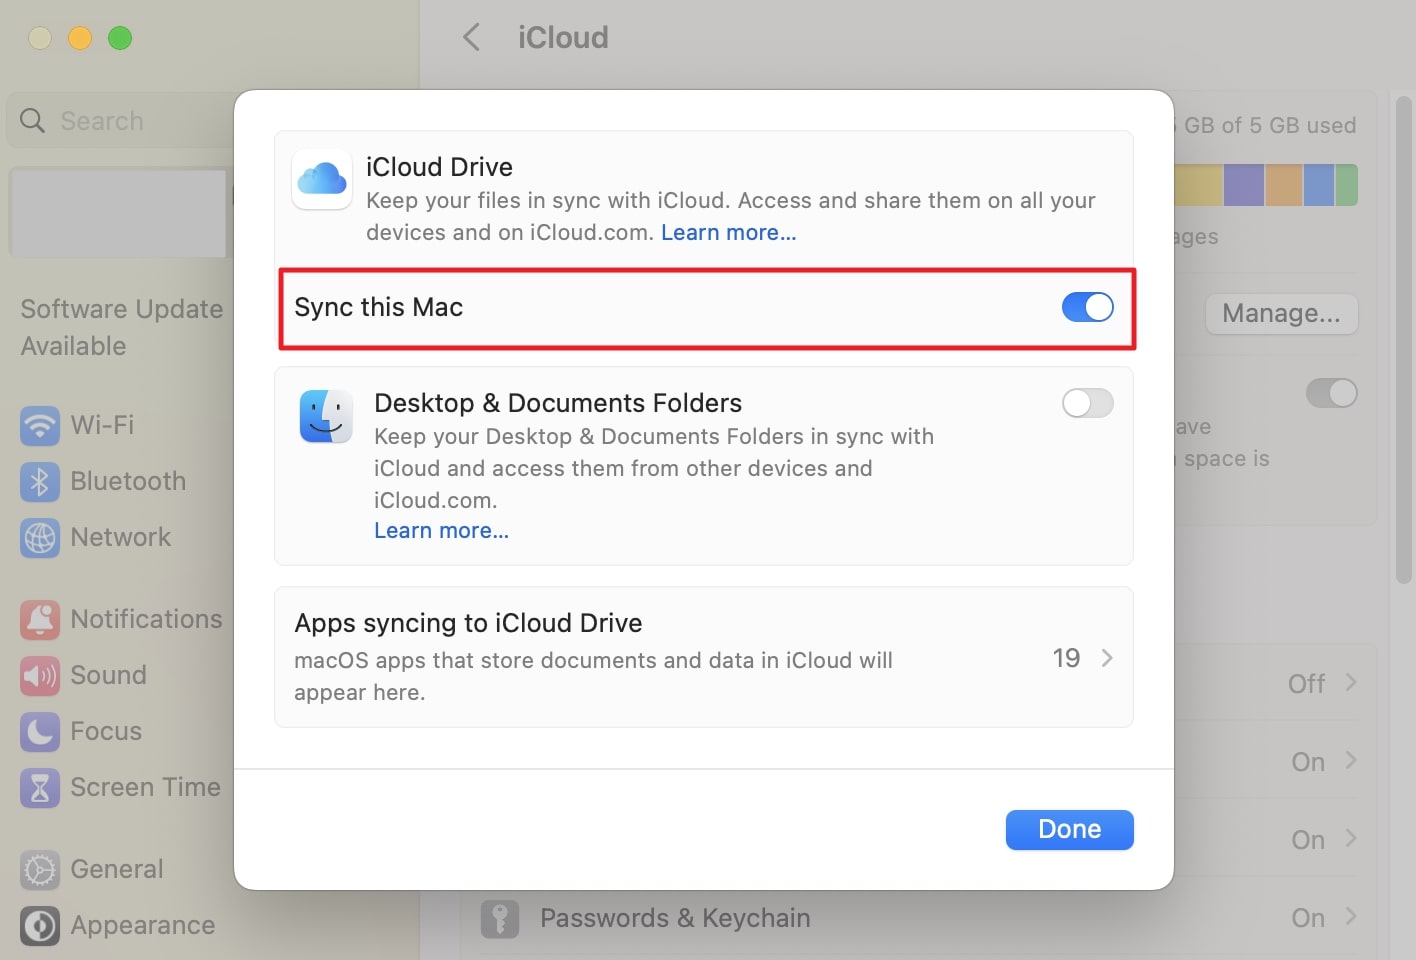Disable the Sync this Mac toggle

[1087, 307]
